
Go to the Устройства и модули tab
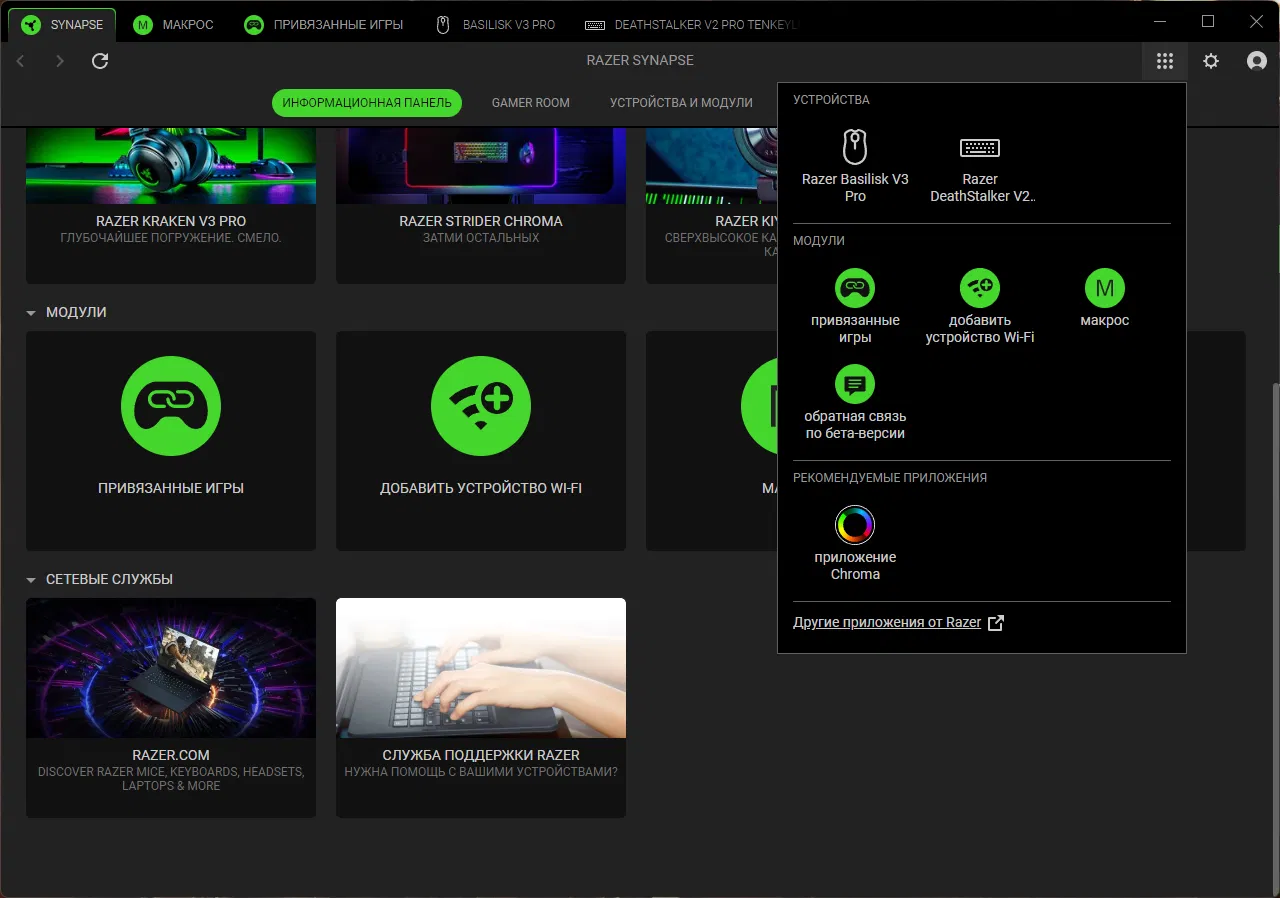point(681,103)
